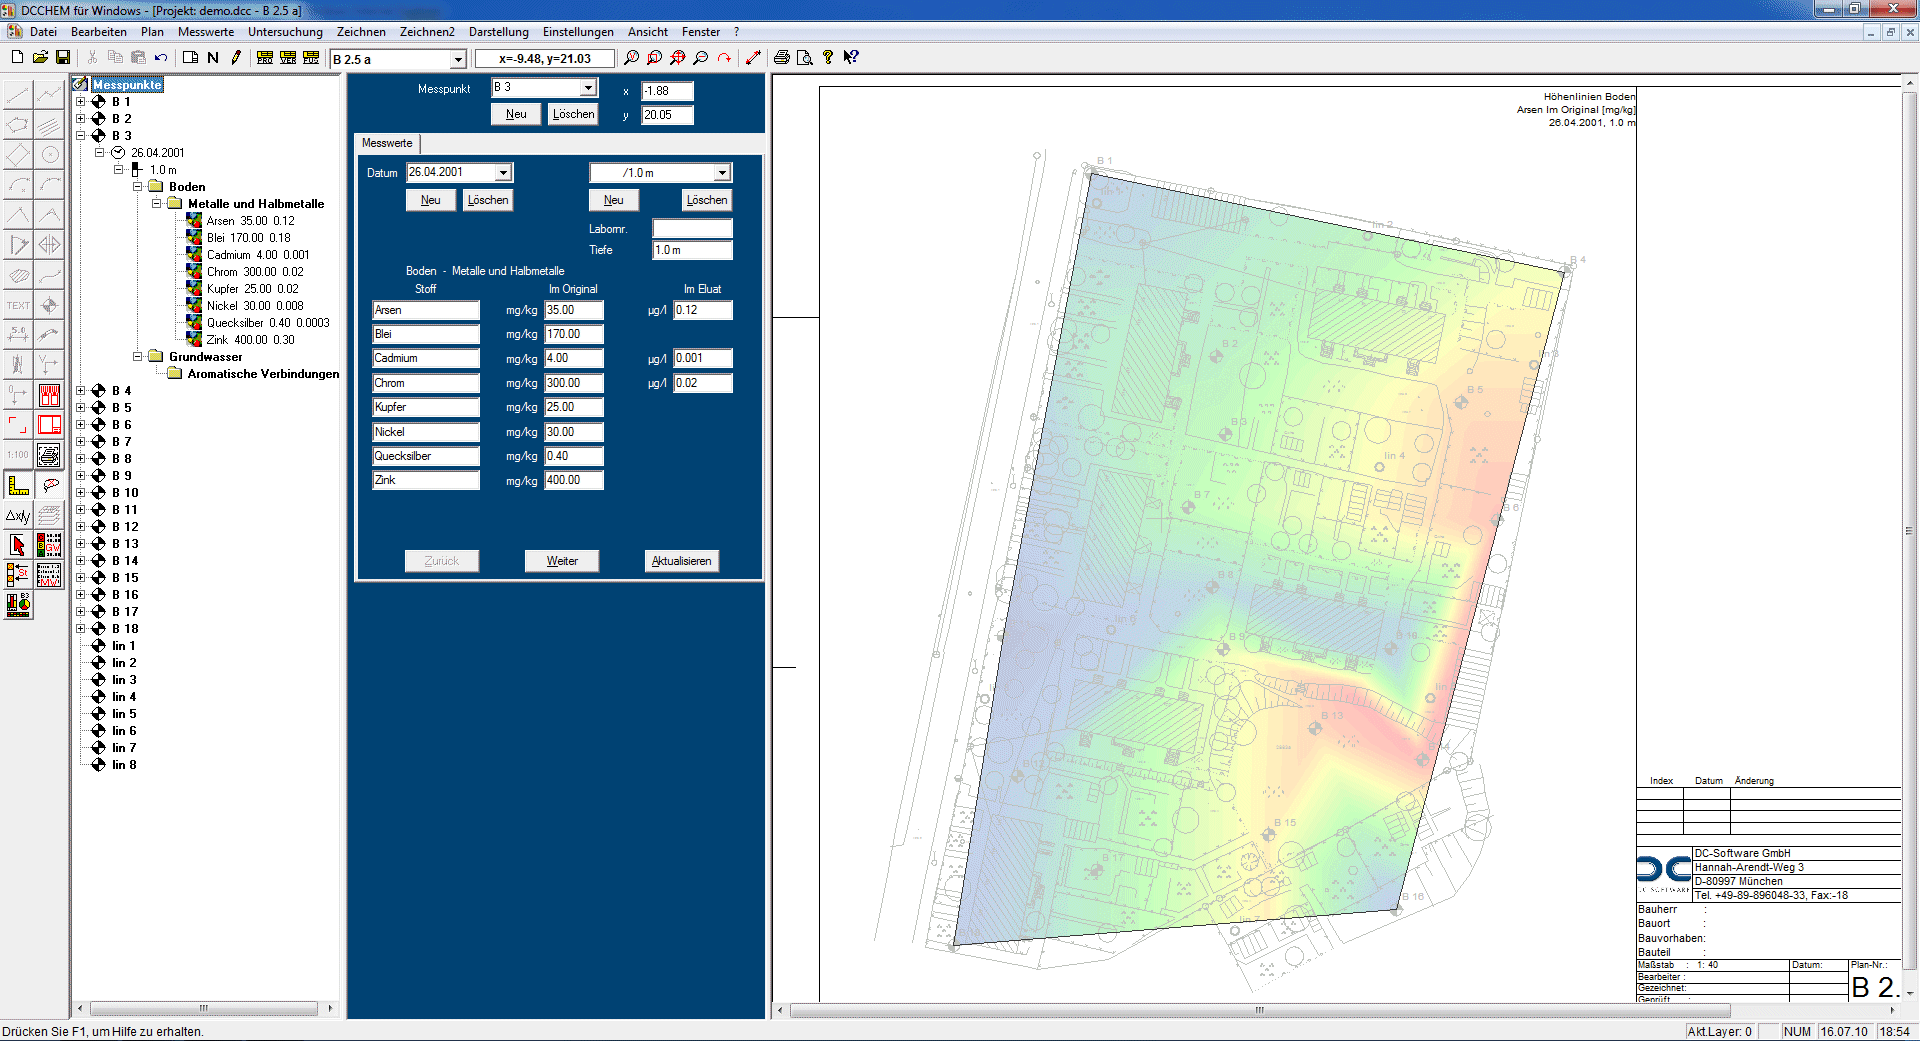Click the red corner brackets icon

(18, 425)
